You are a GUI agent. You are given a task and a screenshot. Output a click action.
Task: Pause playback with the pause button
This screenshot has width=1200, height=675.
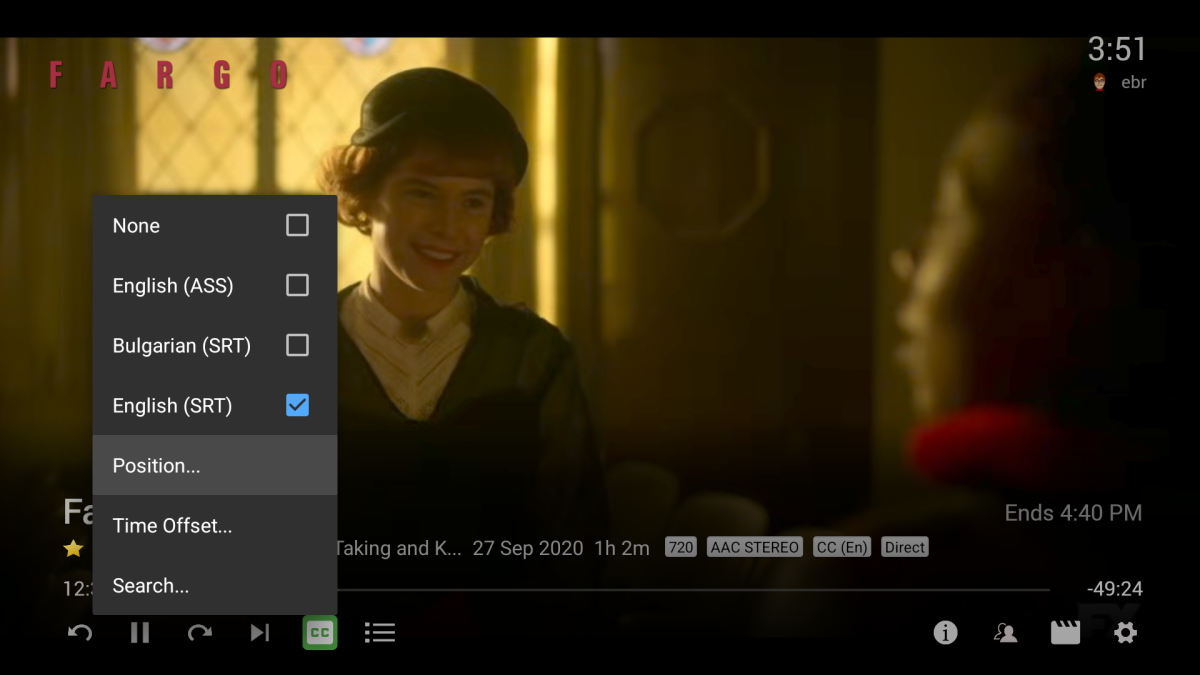(140, 632)
